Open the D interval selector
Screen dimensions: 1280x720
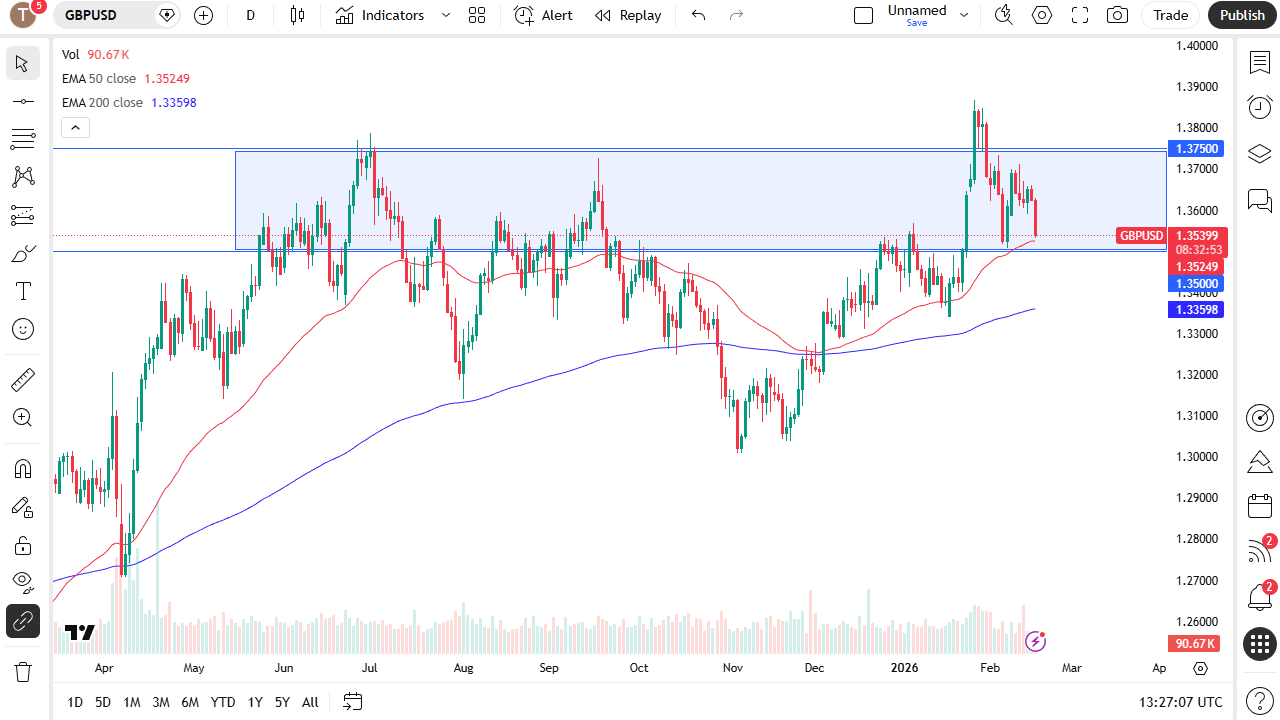[x=251, y=15]
